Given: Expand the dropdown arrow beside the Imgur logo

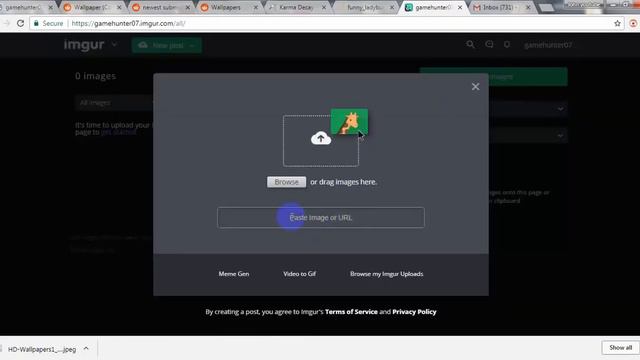Looking at the screenshot, I should coord(114,44).
